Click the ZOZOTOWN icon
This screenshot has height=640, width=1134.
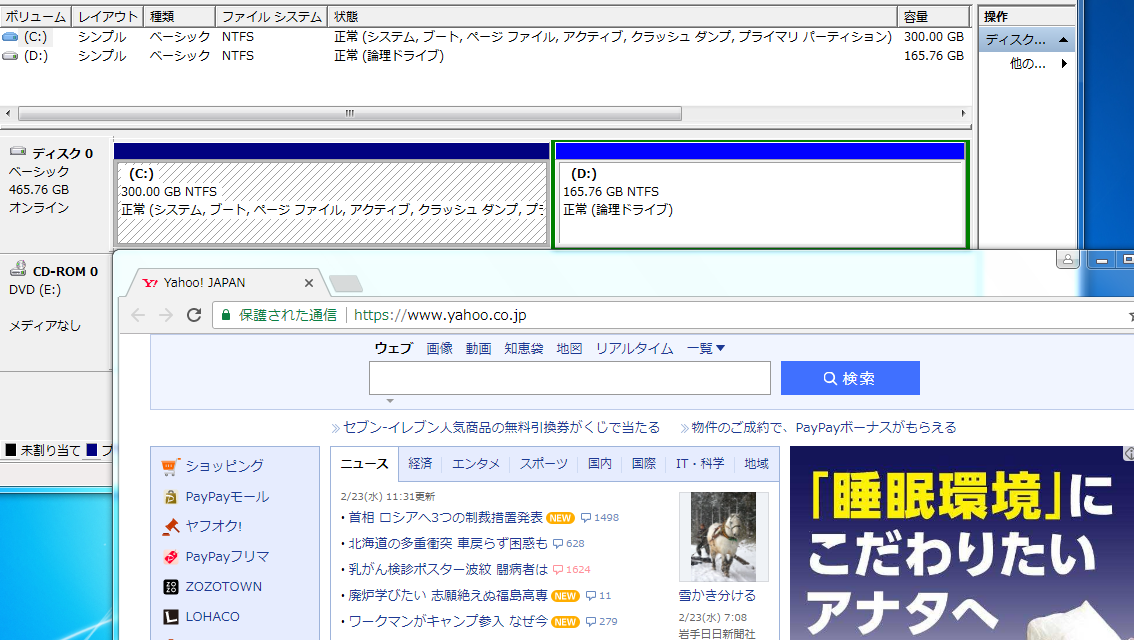pyautogui.click(x=170, y=586)
